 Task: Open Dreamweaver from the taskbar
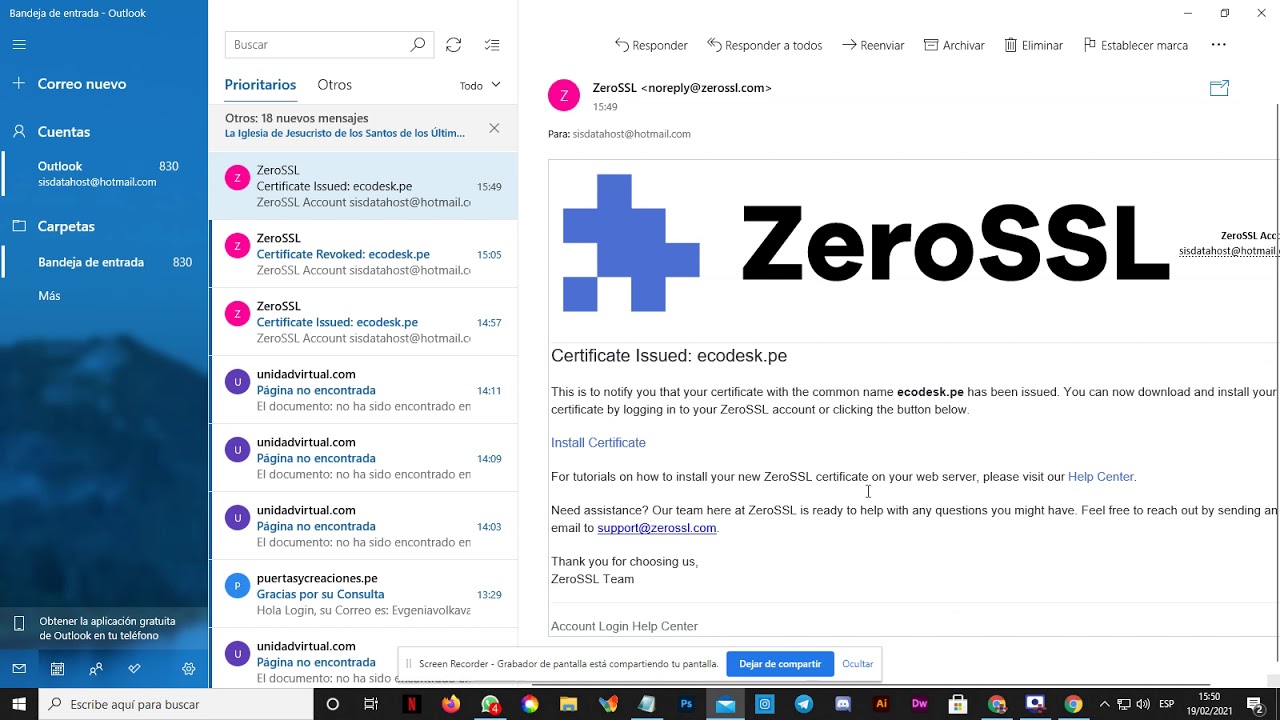[x=920, y=704]
